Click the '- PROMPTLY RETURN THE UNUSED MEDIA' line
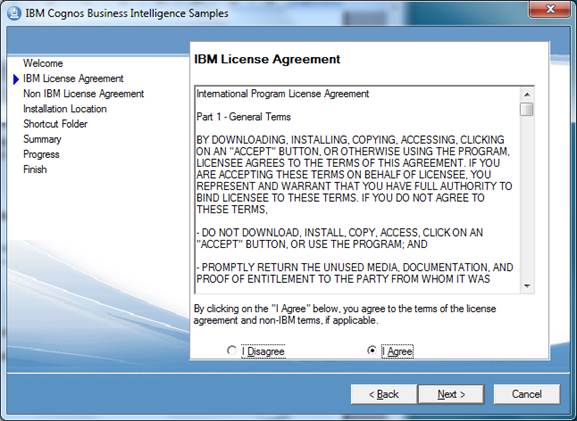This screenshot has height=421, width=577. pyautogui.click(x=355, y=268)
